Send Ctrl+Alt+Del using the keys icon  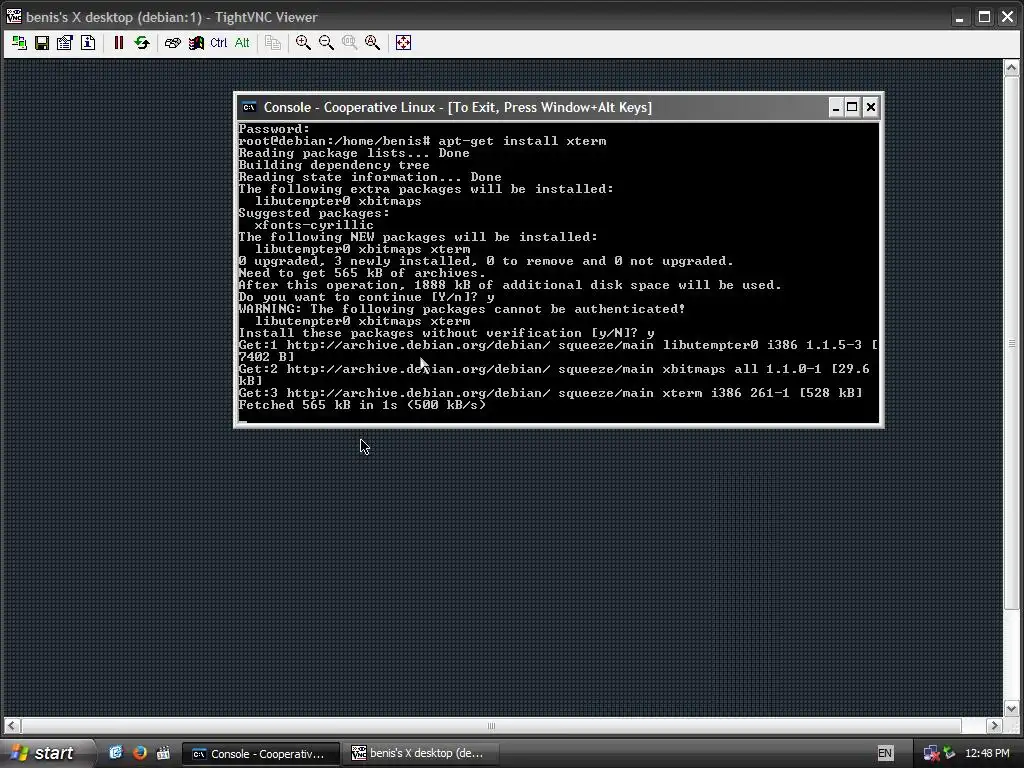172,43
